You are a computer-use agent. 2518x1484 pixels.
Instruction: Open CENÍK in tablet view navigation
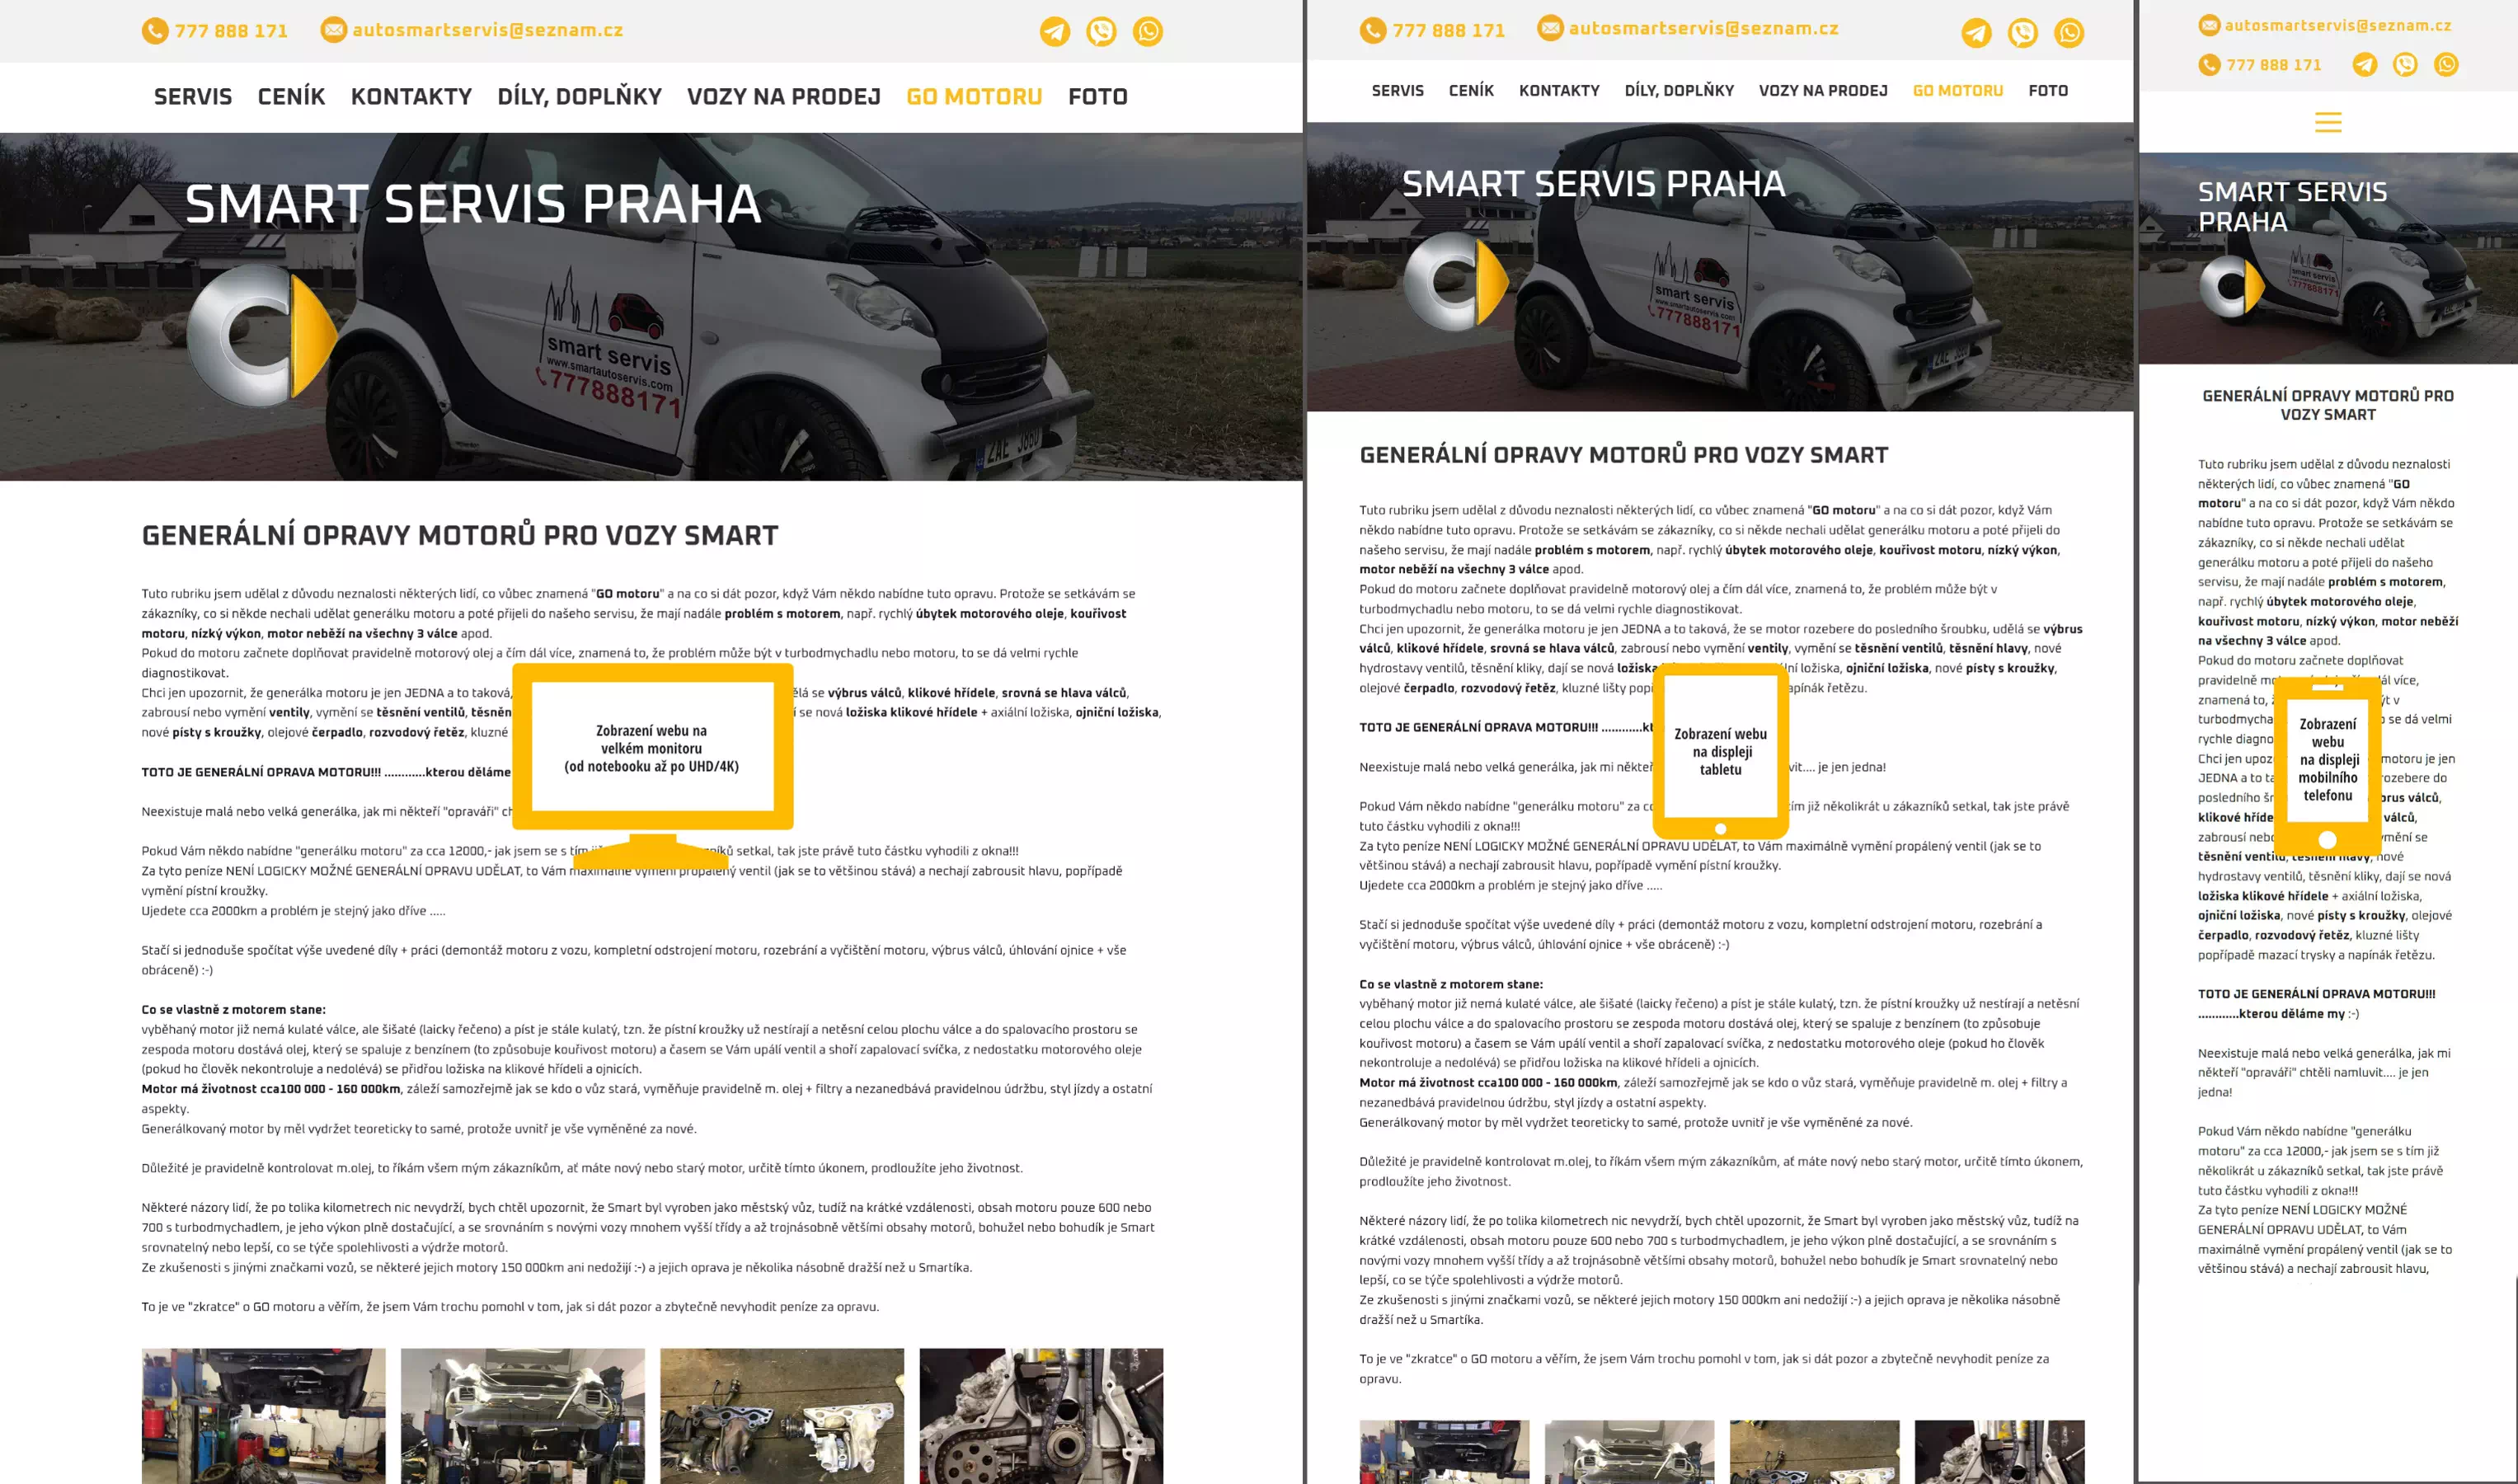tap(1471, 91)
